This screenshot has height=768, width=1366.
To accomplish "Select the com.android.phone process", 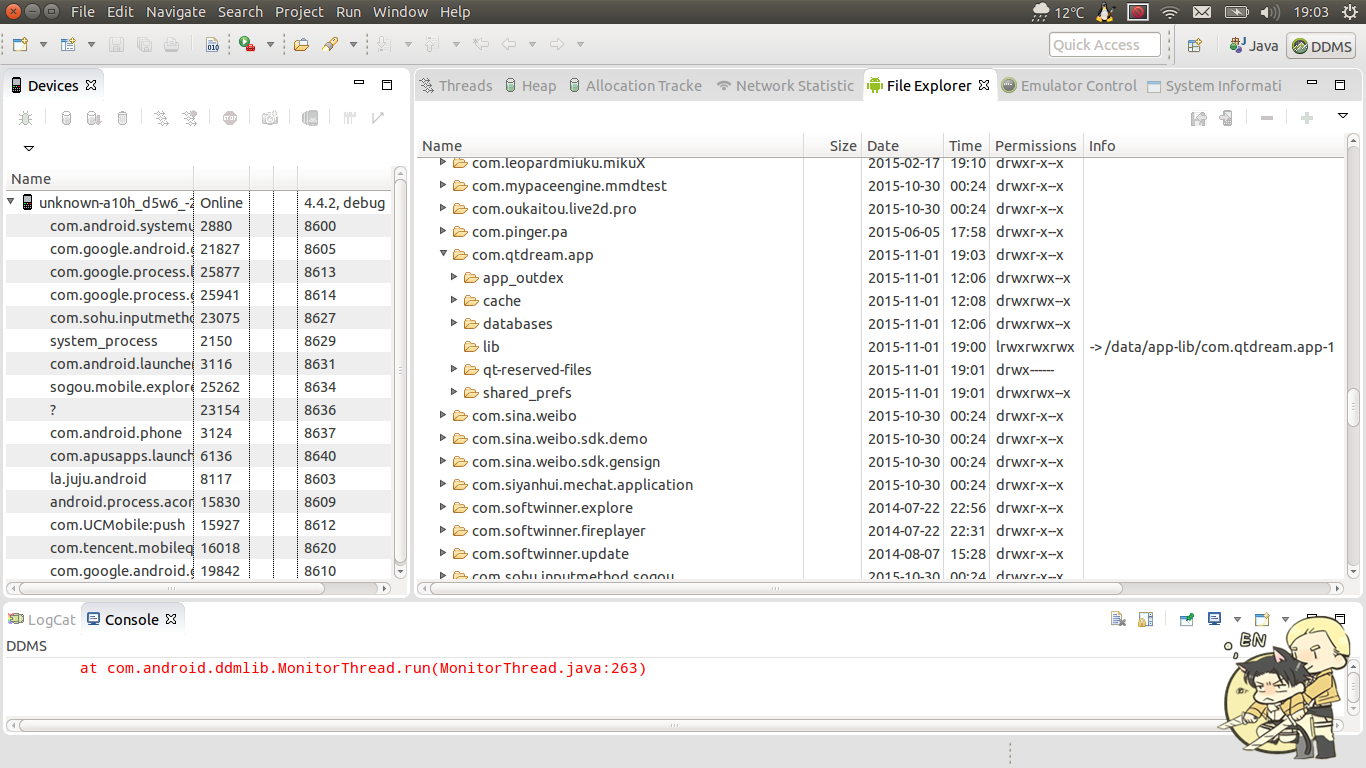I will pyautogui.click(x=116, y=433).
